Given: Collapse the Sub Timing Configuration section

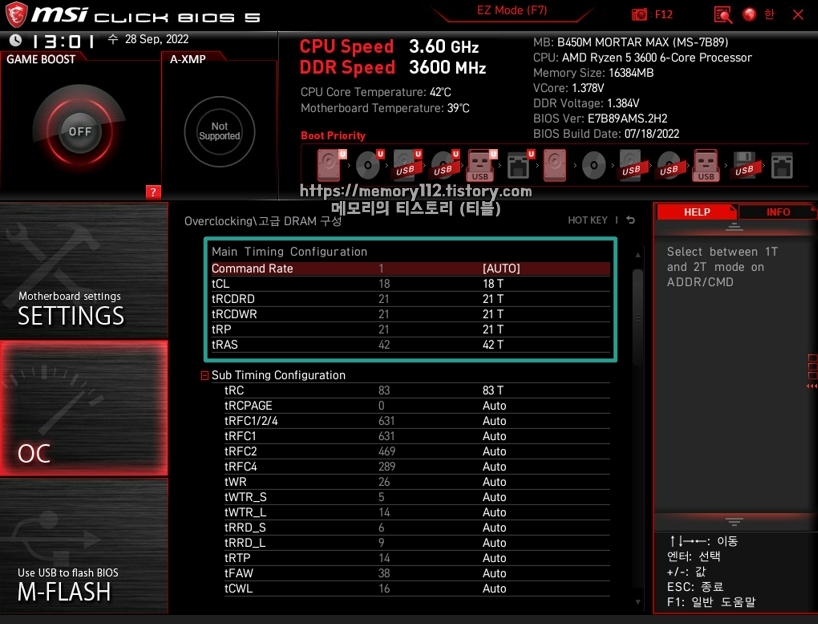Looking at the screenshot, I should [205, 375].
